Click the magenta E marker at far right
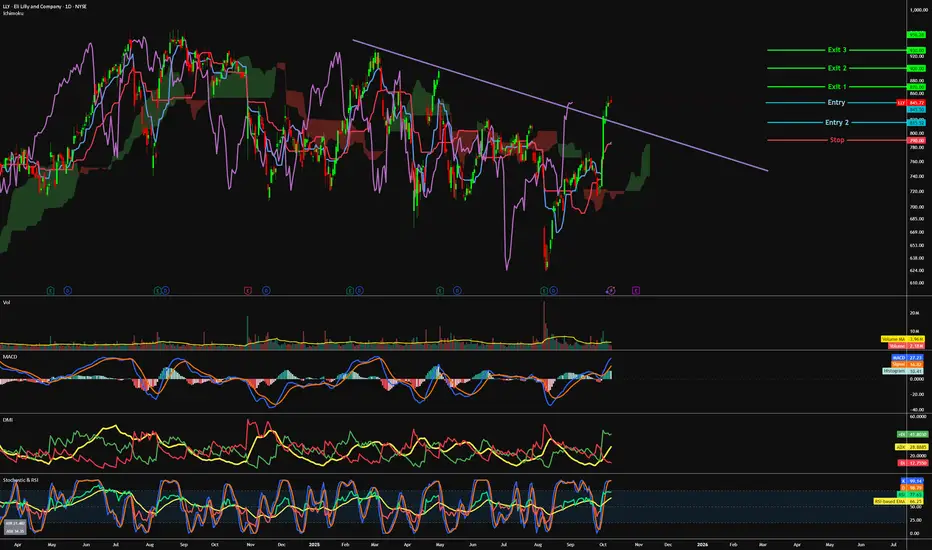 636,290
